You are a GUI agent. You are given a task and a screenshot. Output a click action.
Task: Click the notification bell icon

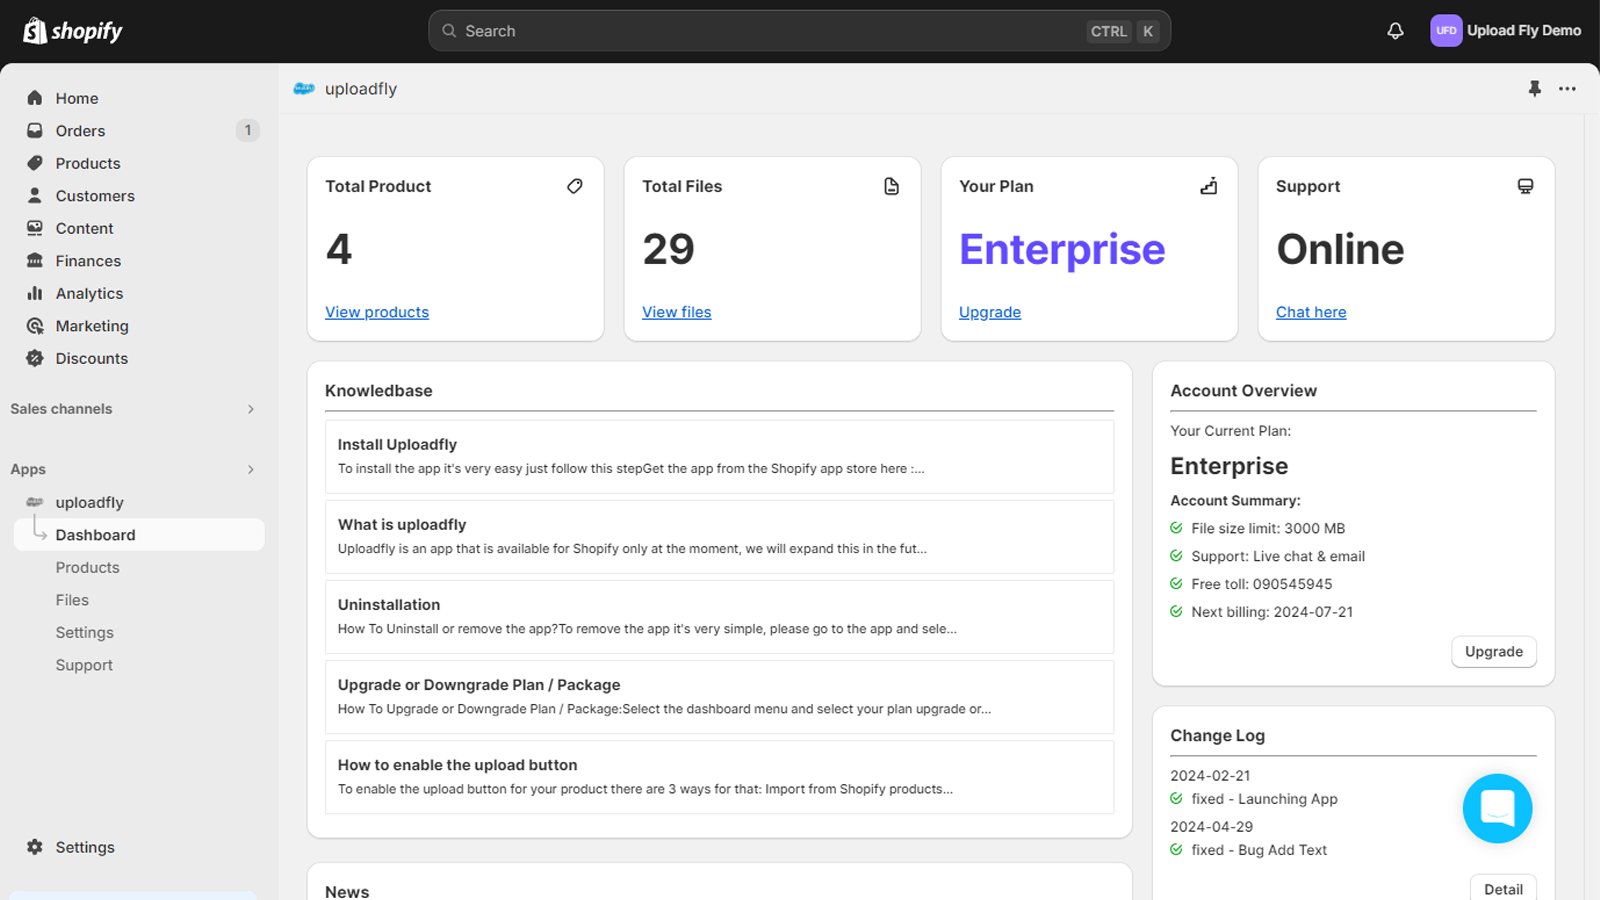pos(1394,31)
